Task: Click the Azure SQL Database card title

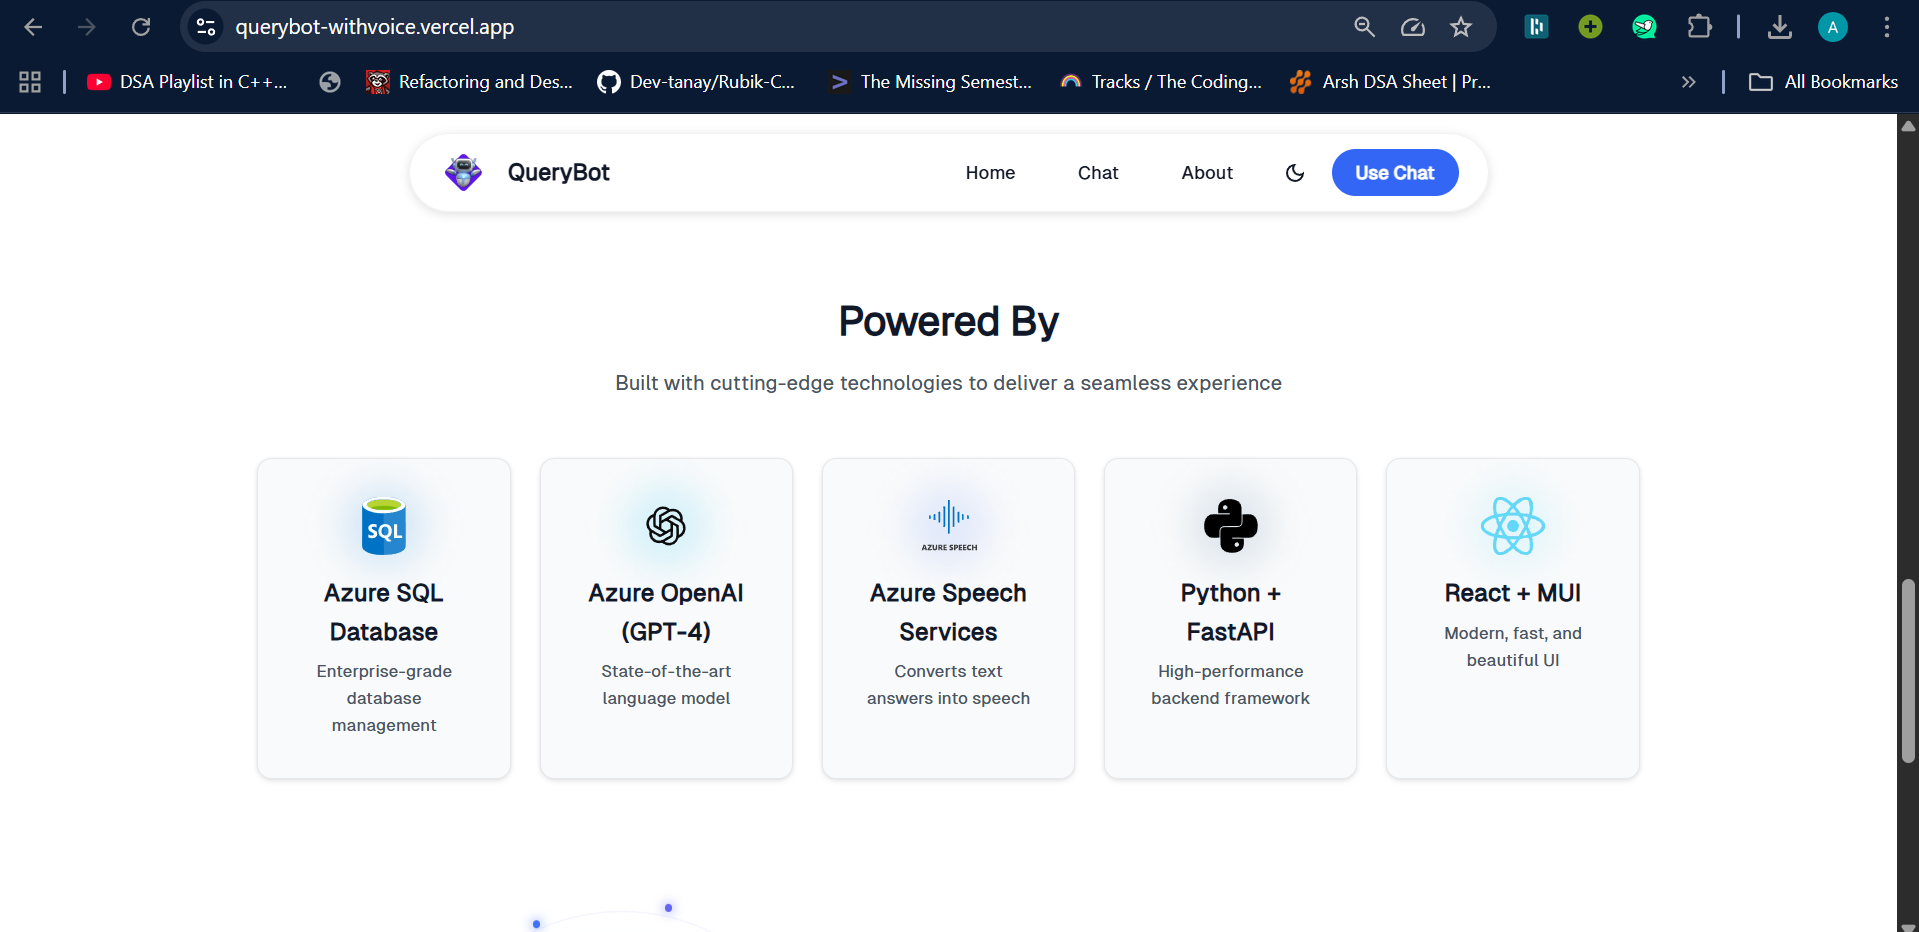Action: pos(384,612)
